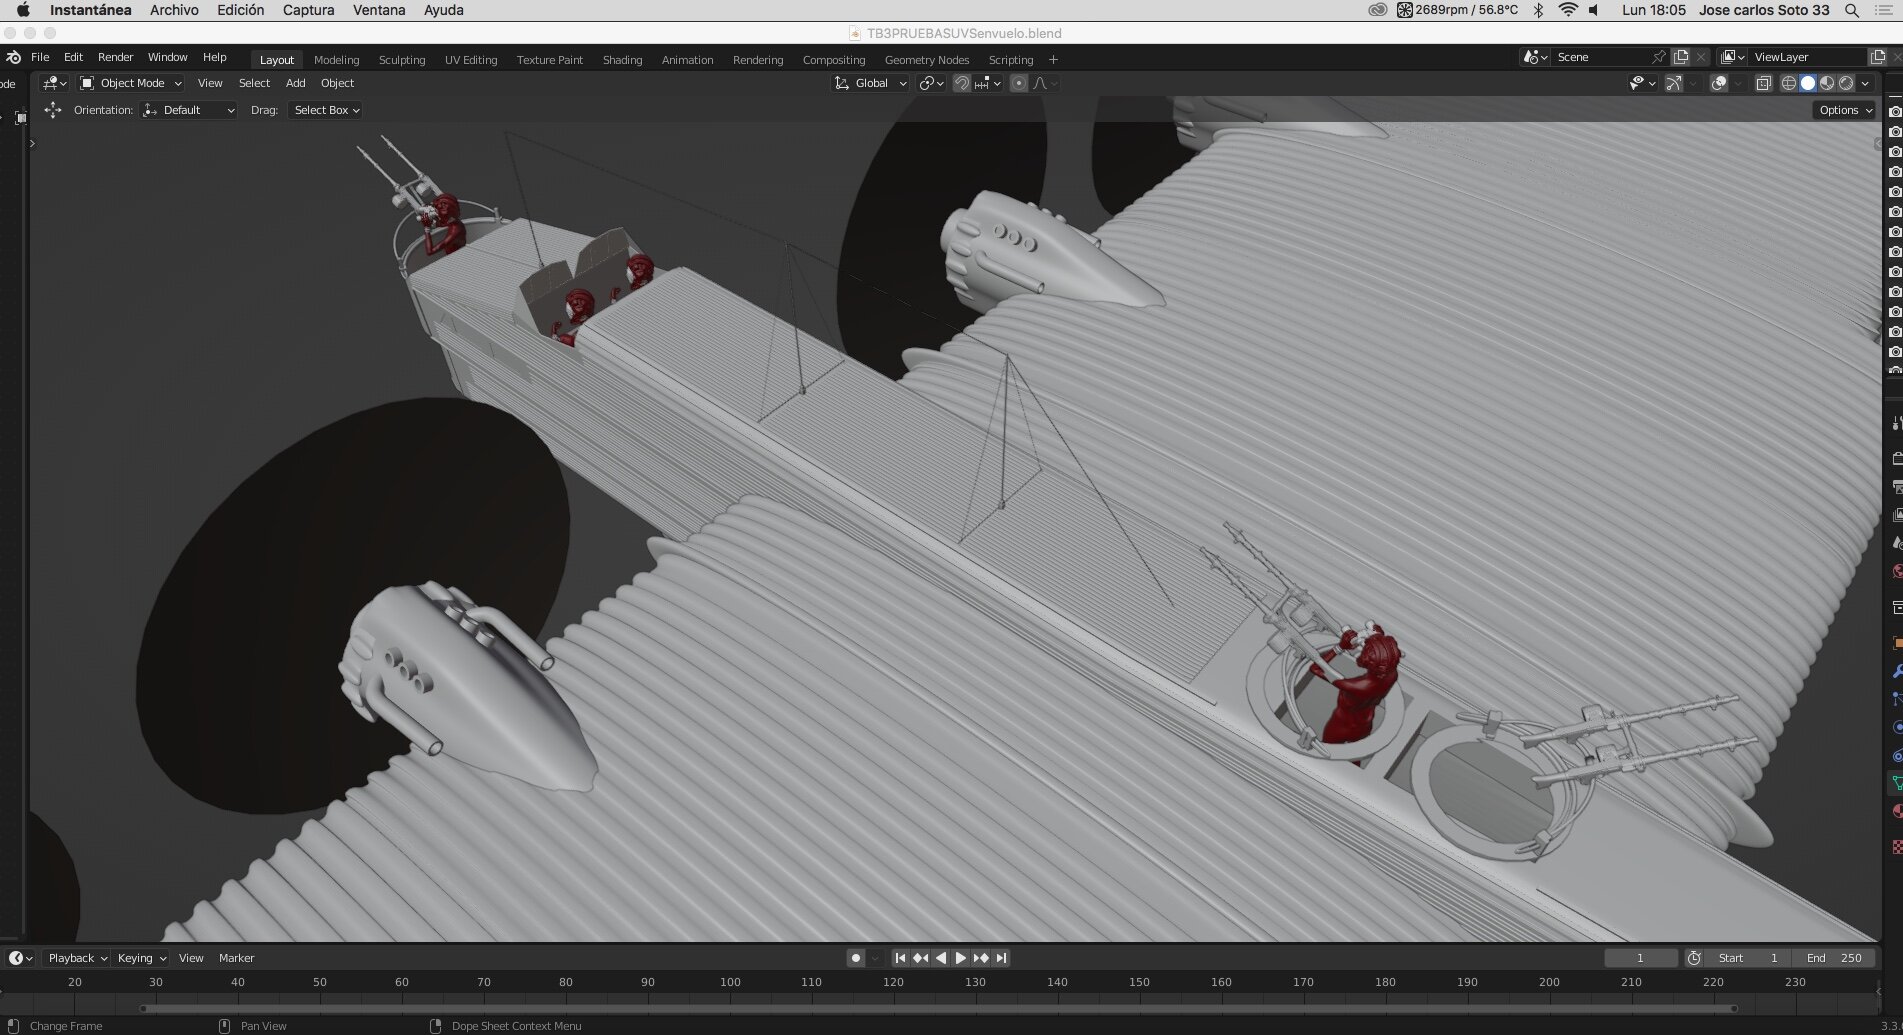Expand the Options dropdown
The width and height of the screenshot is (1903, 1035).
[x=1845, y=110]
